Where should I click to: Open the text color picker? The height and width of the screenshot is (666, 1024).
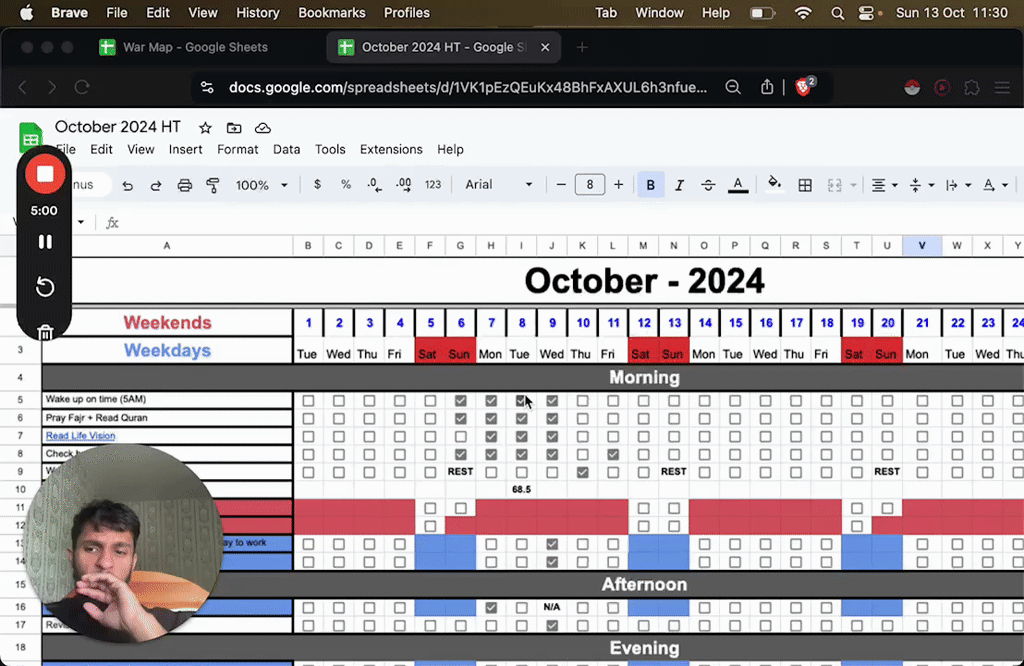(738, 185)
